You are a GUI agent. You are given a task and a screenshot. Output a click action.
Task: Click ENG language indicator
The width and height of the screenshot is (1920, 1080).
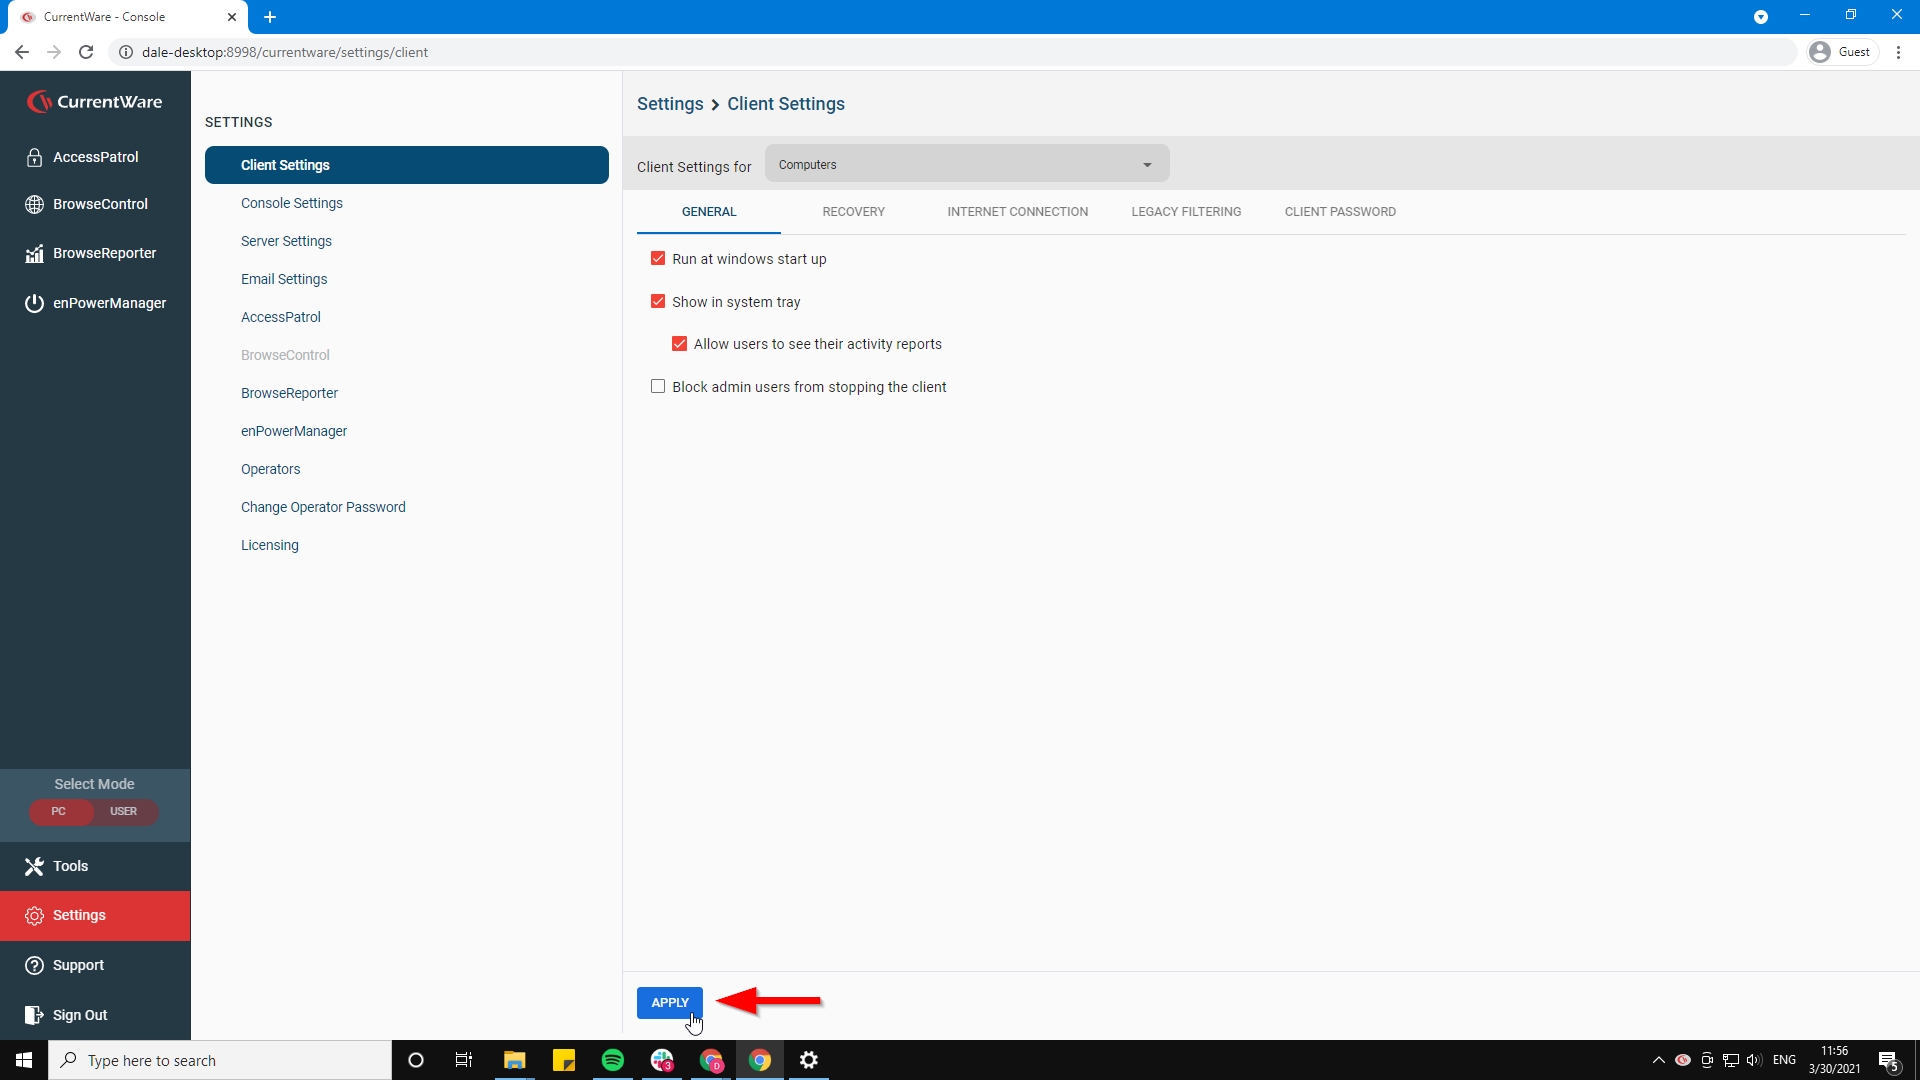[x=1784, y=1060]
